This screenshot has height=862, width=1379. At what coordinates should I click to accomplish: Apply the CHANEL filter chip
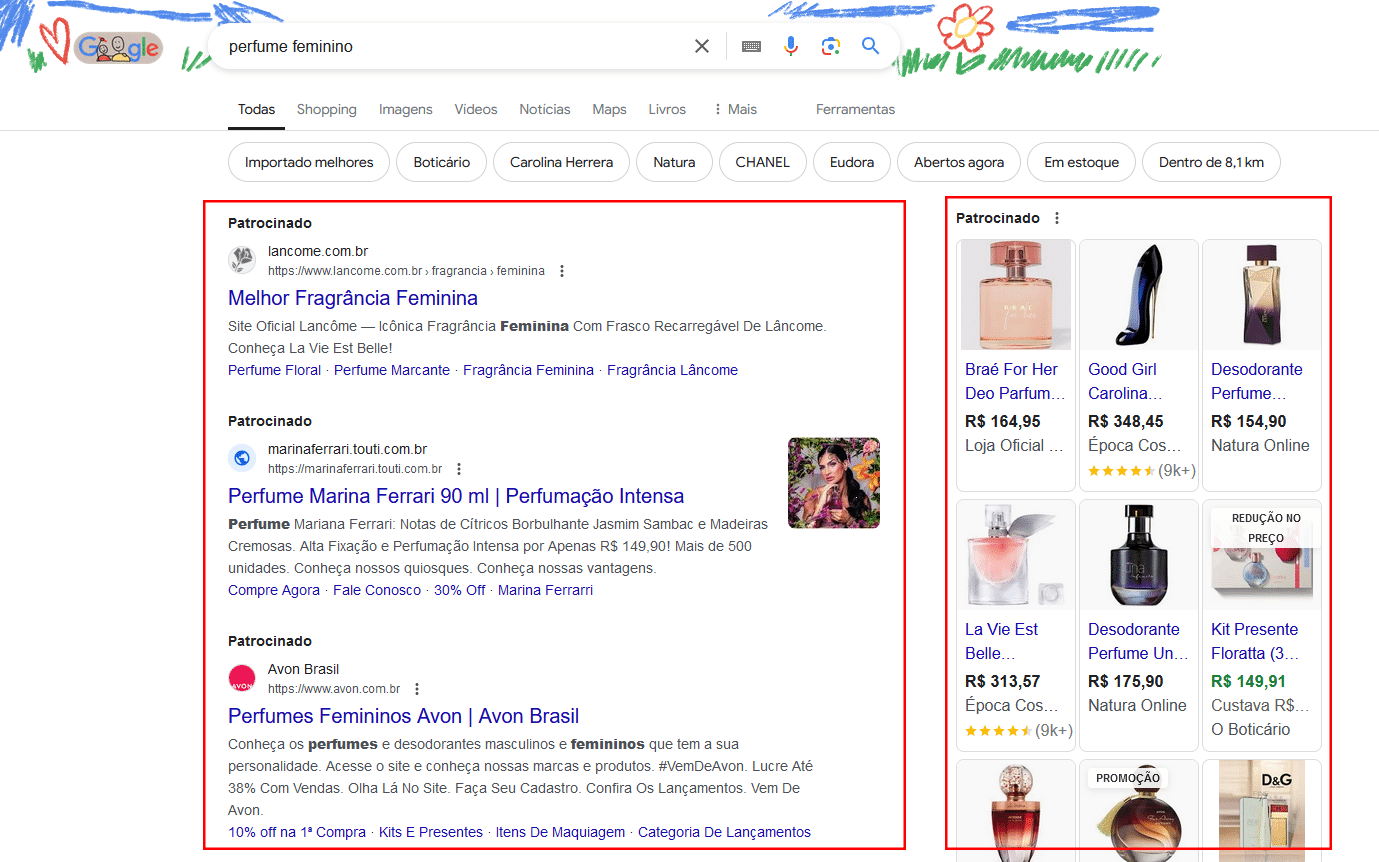point(762,162)
